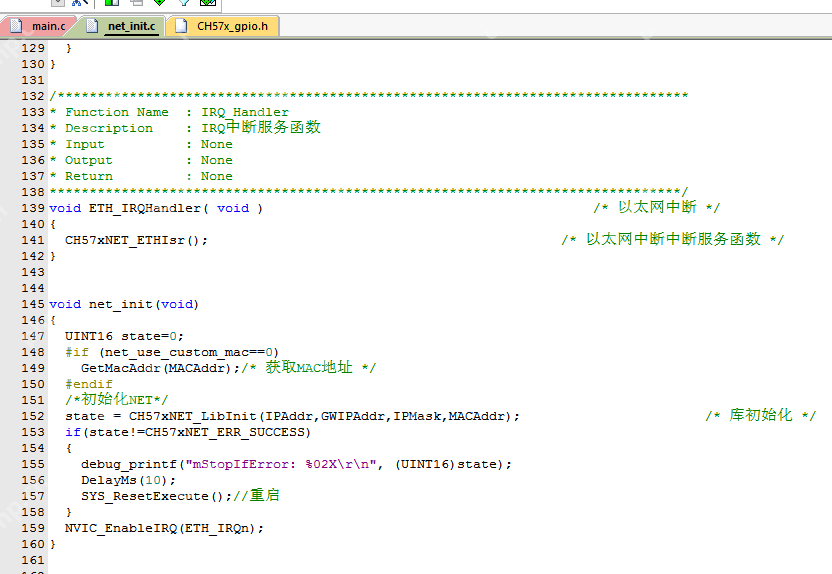
Task: Click the 'mStopIfError: %02X\r\n' string literal
Action: tap(281, 464)
